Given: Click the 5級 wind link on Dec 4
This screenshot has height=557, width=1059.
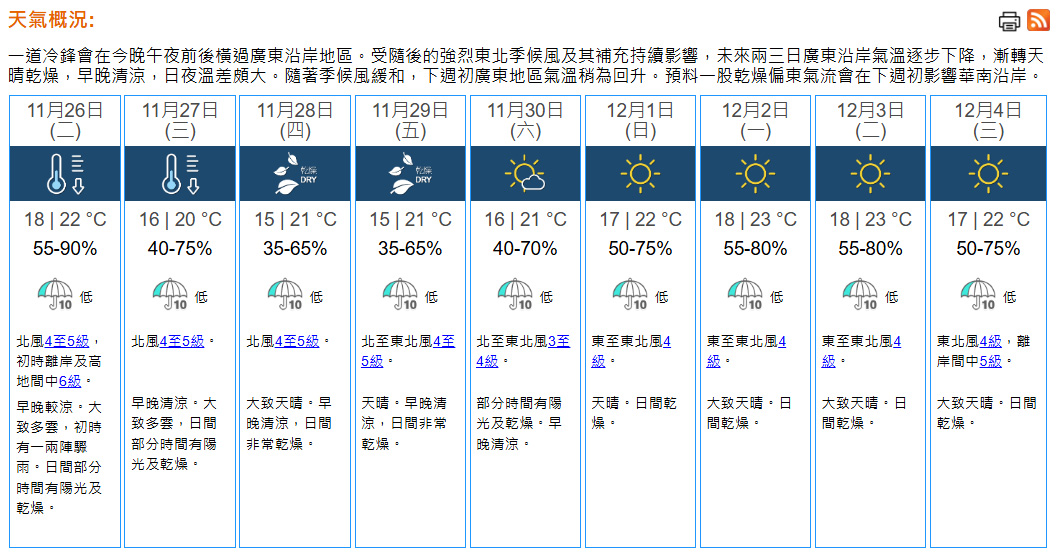Looking at the screenshot, I should [x=990, y=361].
